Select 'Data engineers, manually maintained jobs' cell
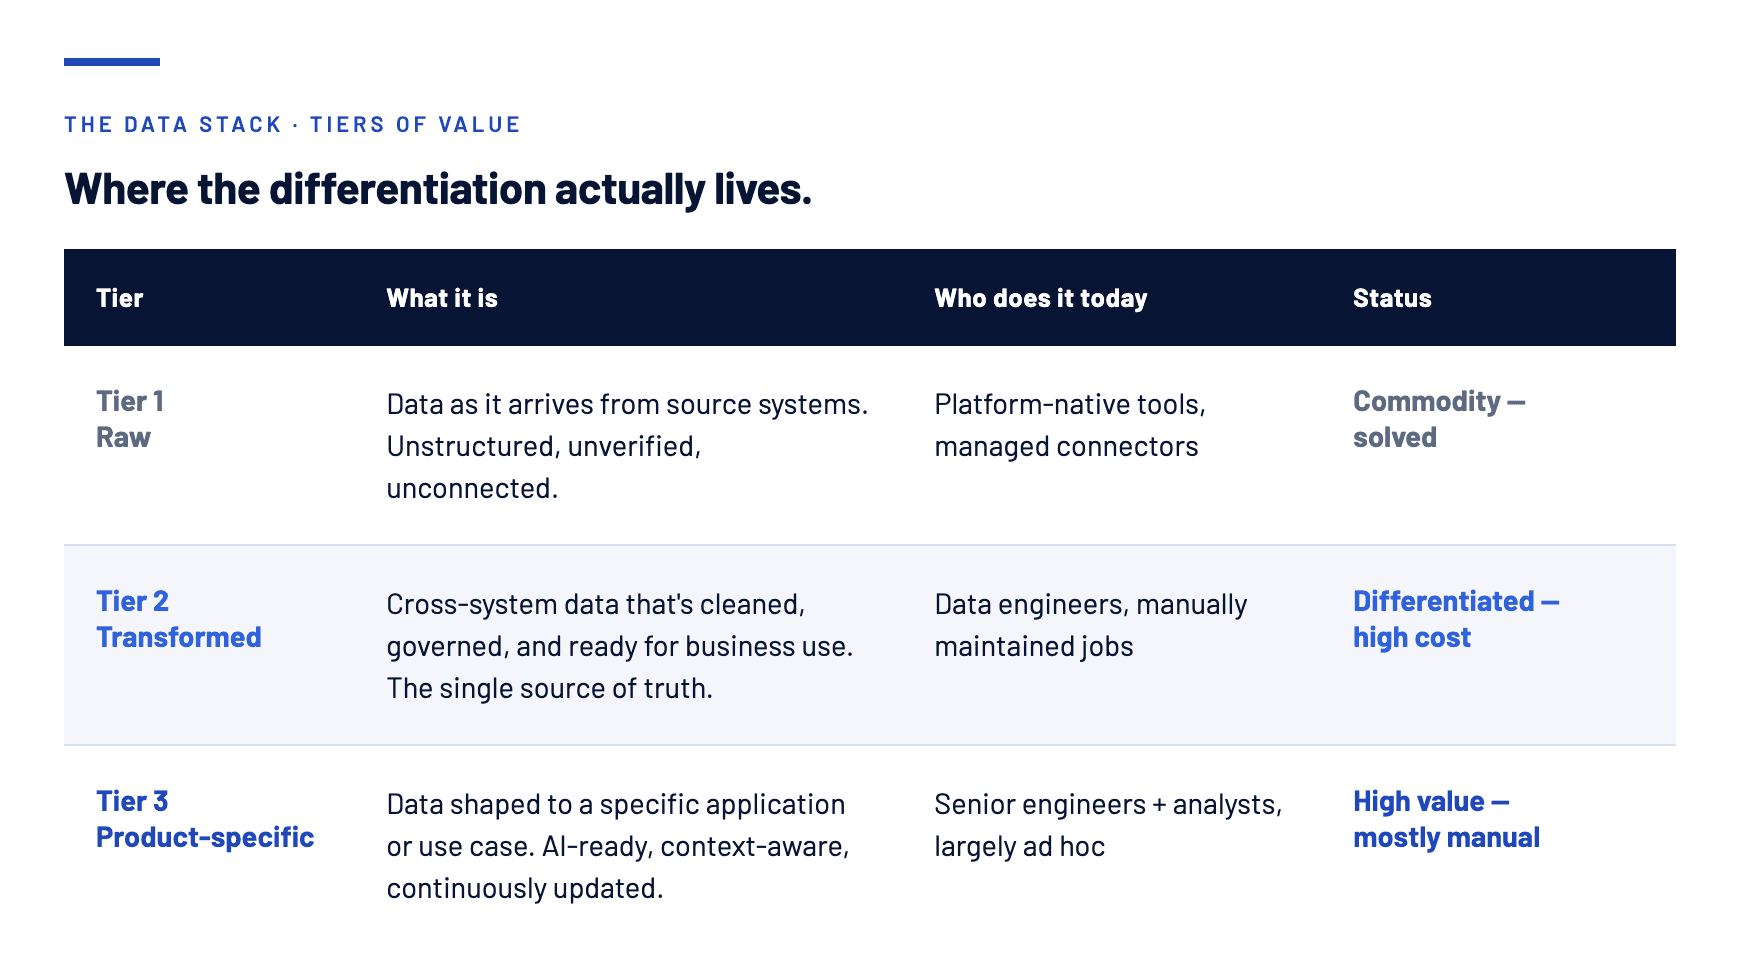This screenshot has width=1742, height=965. [1091, 625]
